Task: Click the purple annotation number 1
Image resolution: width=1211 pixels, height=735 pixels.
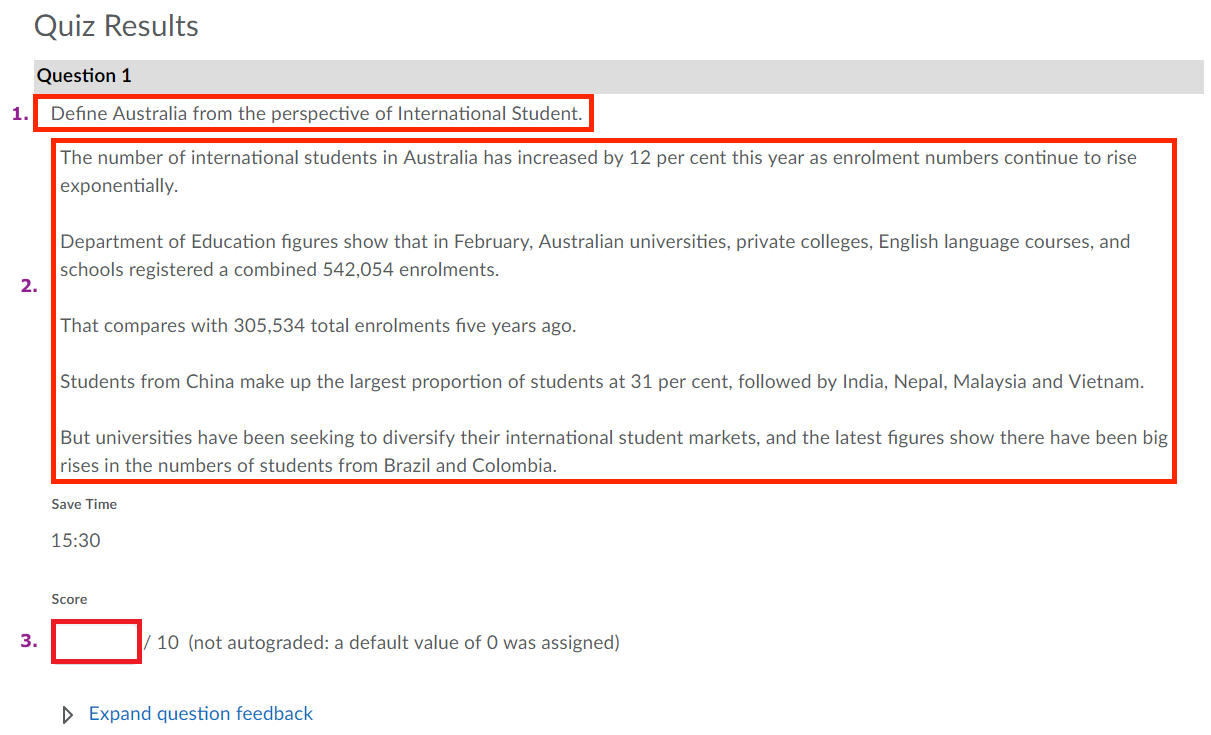Action: (19, 114)
